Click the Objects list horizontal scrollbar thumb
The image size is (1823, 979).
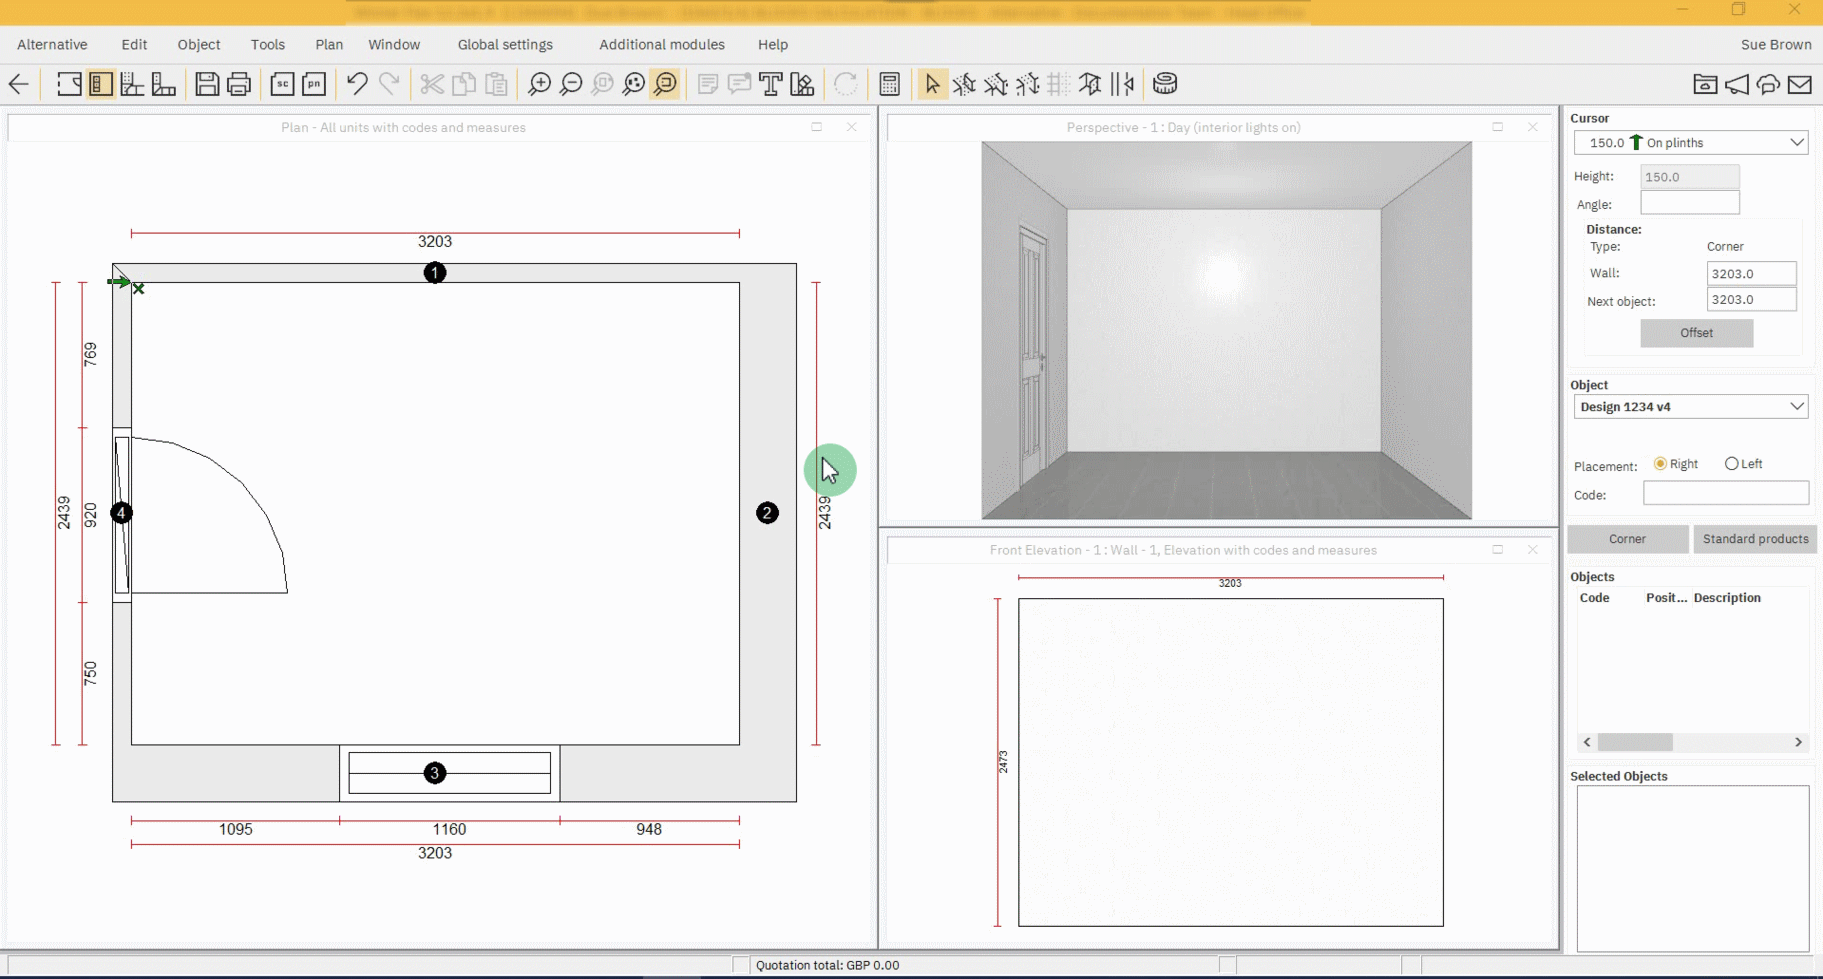(x=1635, y=742)
